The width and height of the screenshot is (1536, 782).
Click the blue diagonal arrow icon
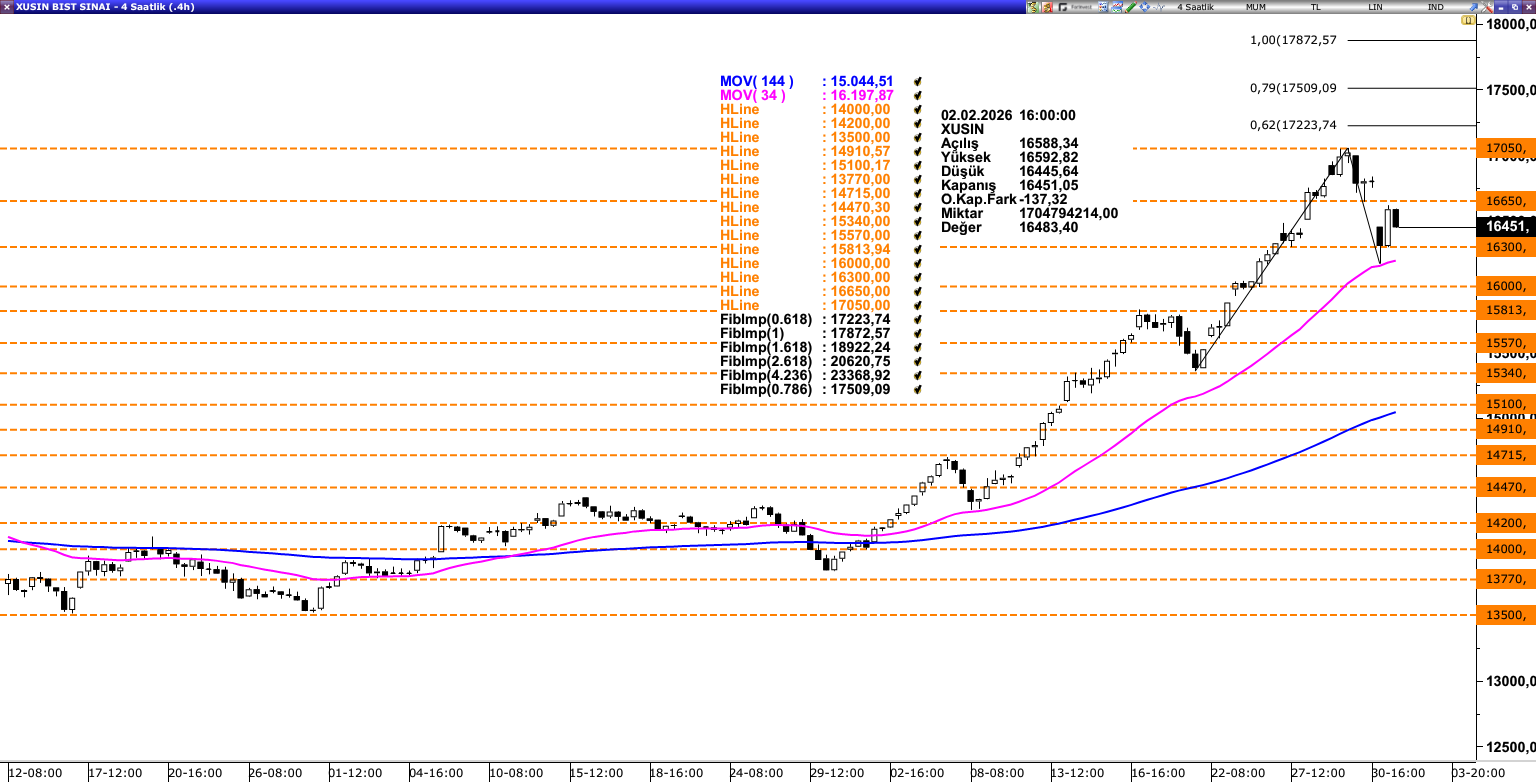pos(1474,7)
